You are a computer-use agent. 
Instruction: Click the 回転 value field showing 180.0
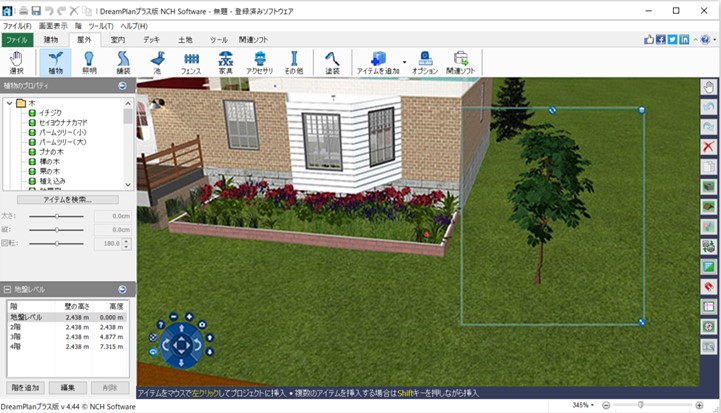(108, 243)
